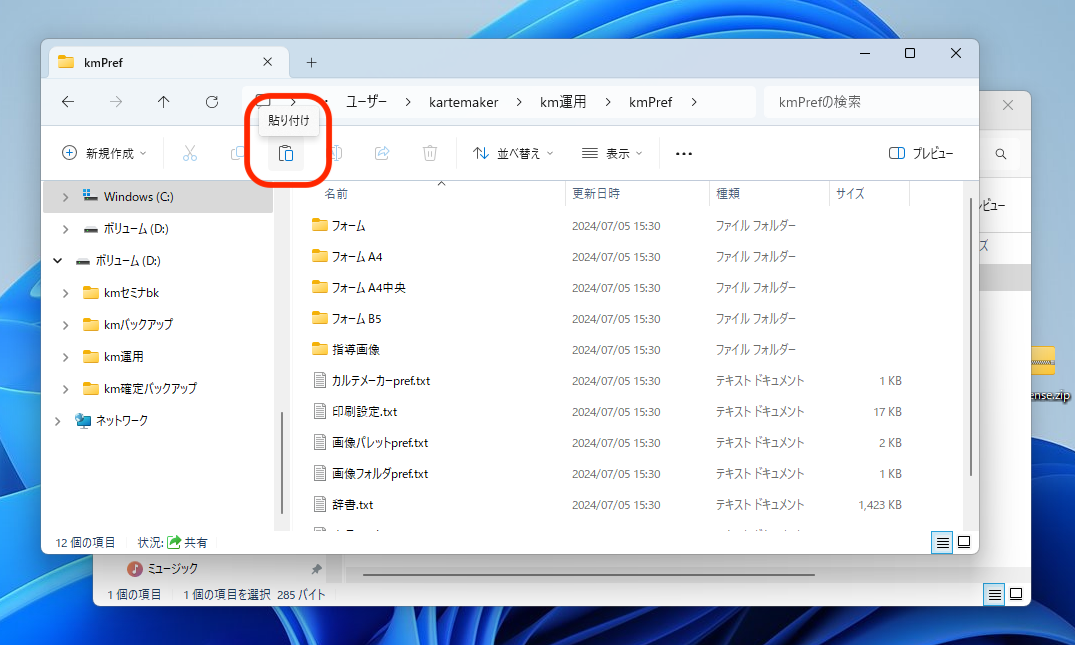This screenshot has height=645, width=1075.
Task: Go up one folder level arrow
Action: [164, 102]
